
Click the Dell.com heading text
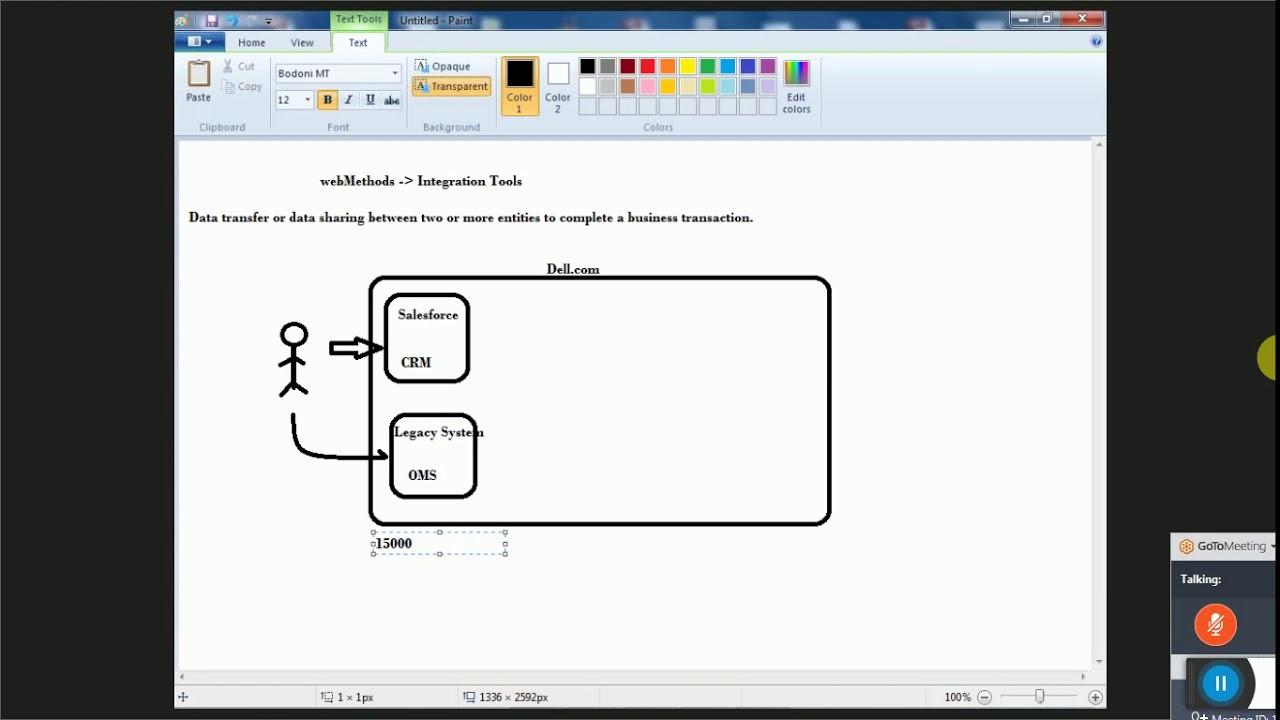573,269
